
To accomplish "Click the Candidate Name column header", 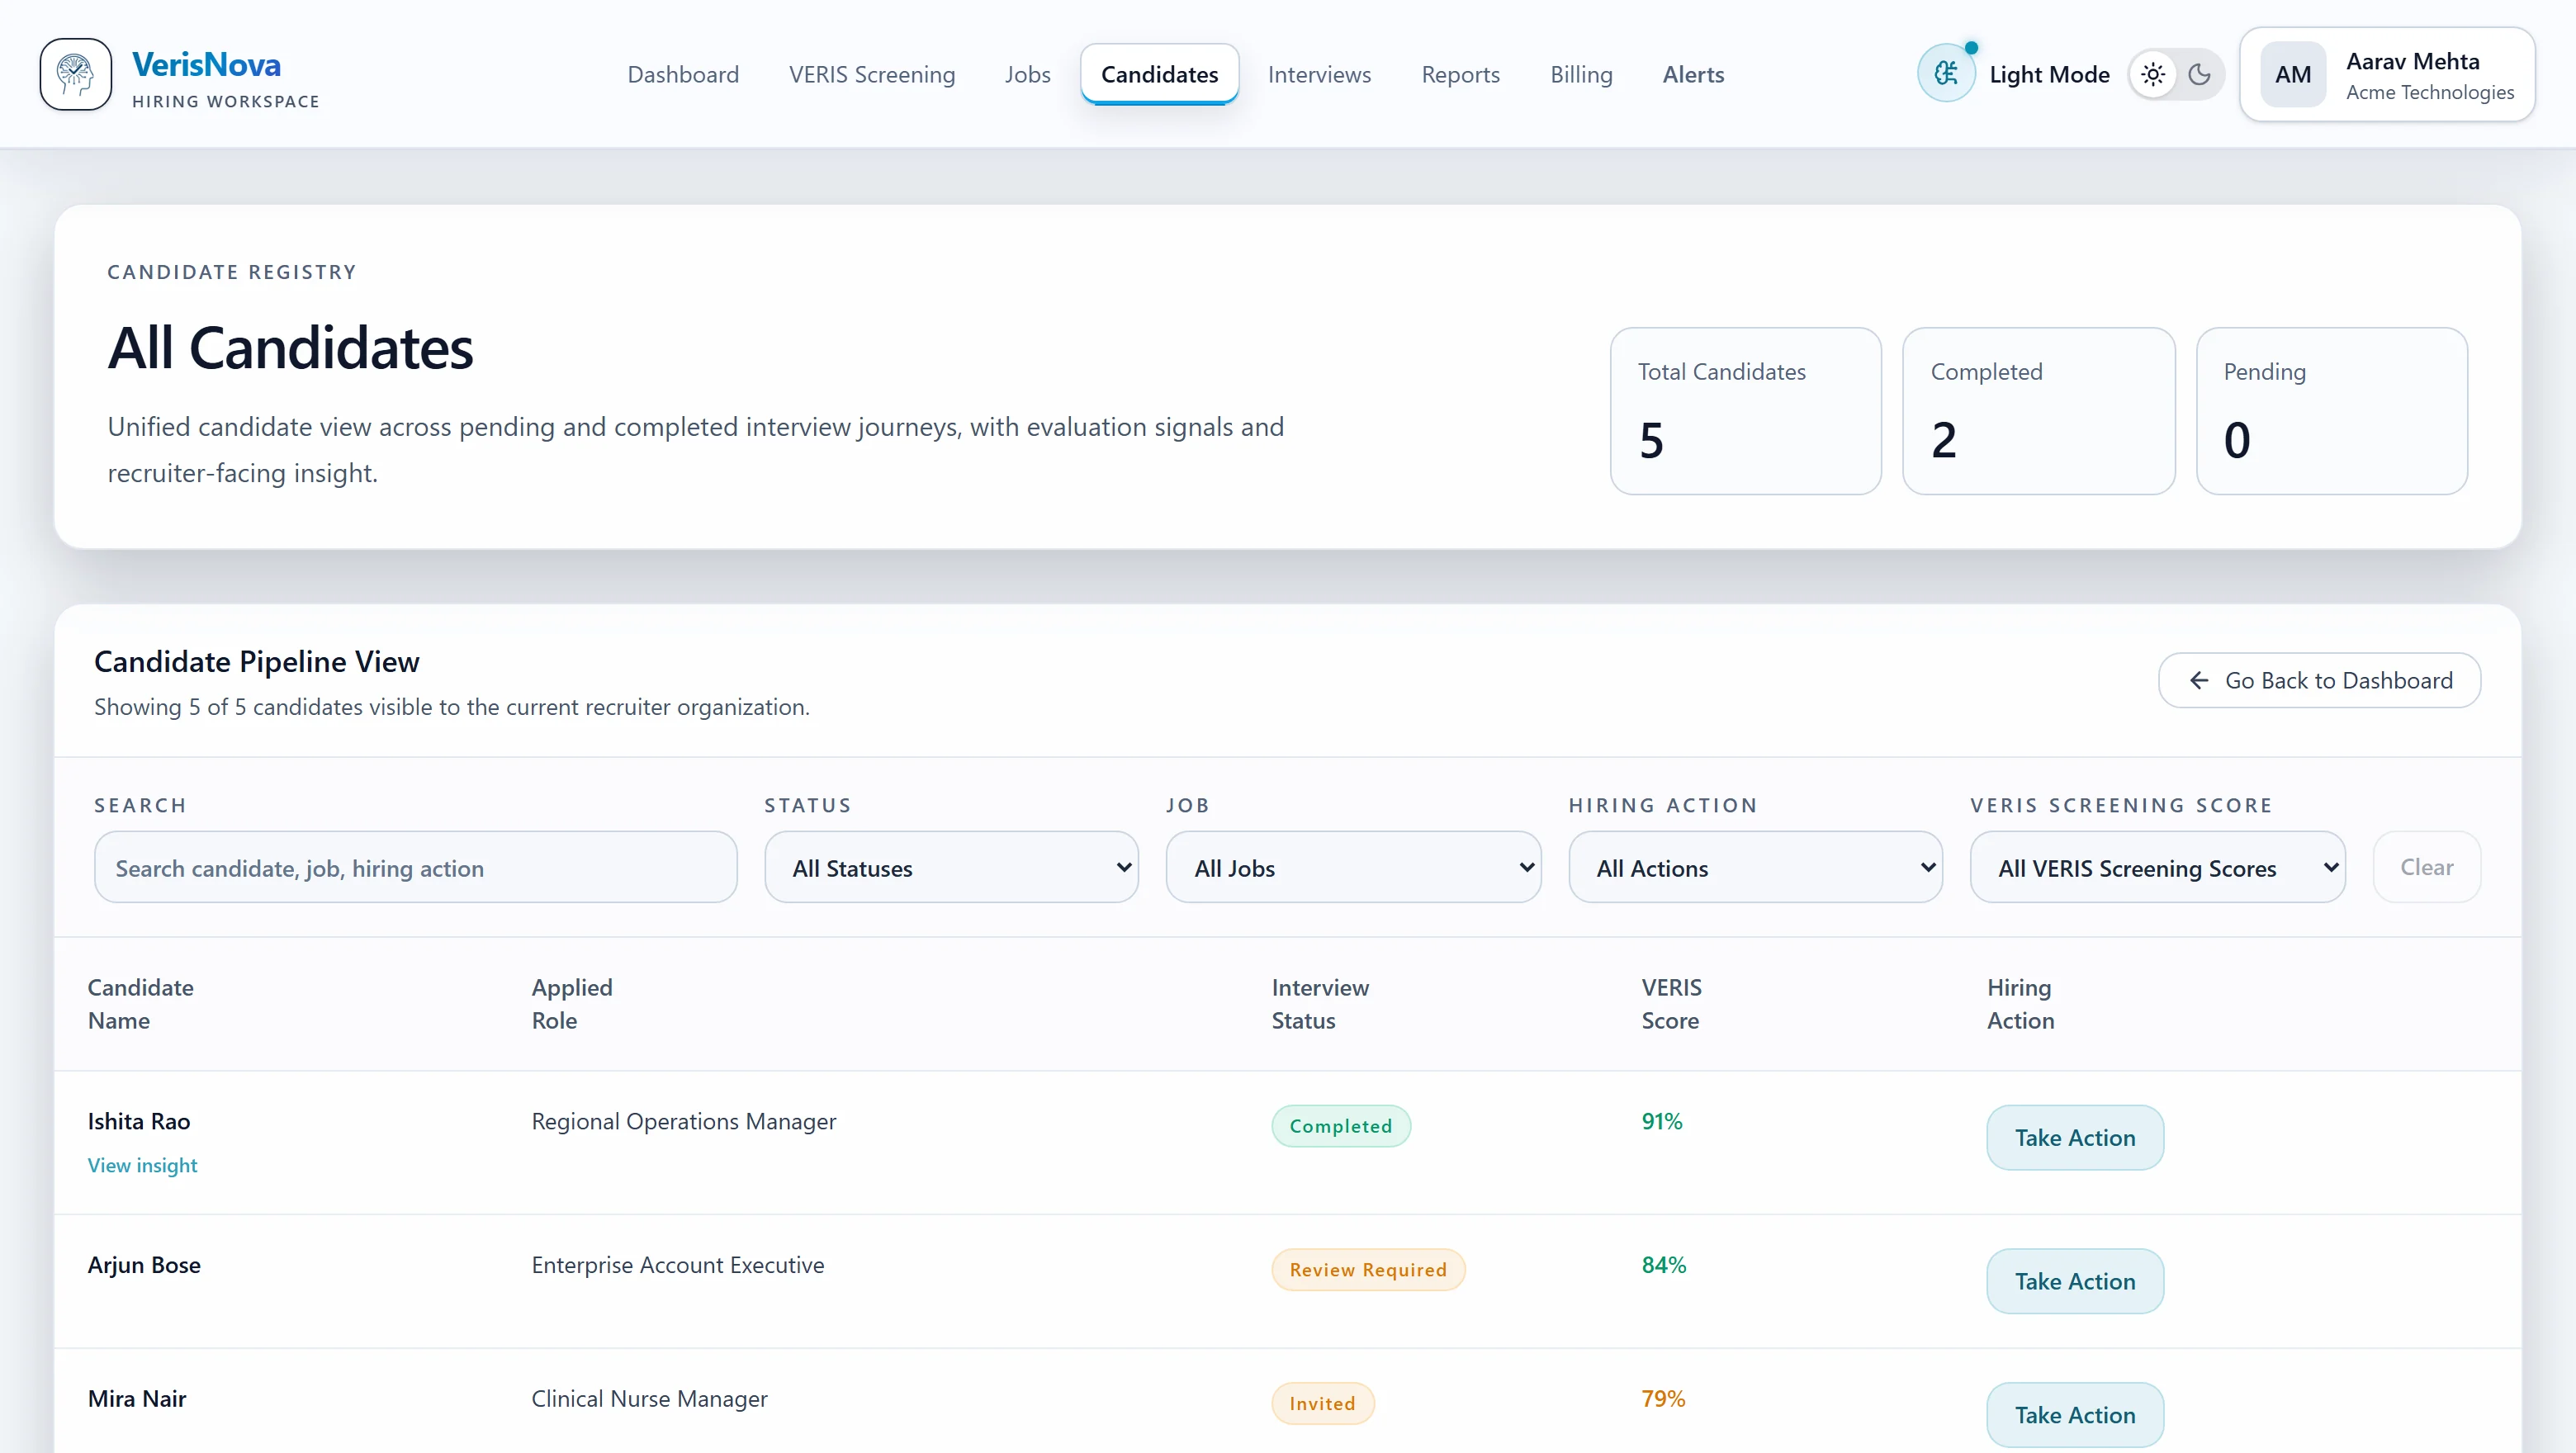I will pyautogui.click(x=140, y=1003).
